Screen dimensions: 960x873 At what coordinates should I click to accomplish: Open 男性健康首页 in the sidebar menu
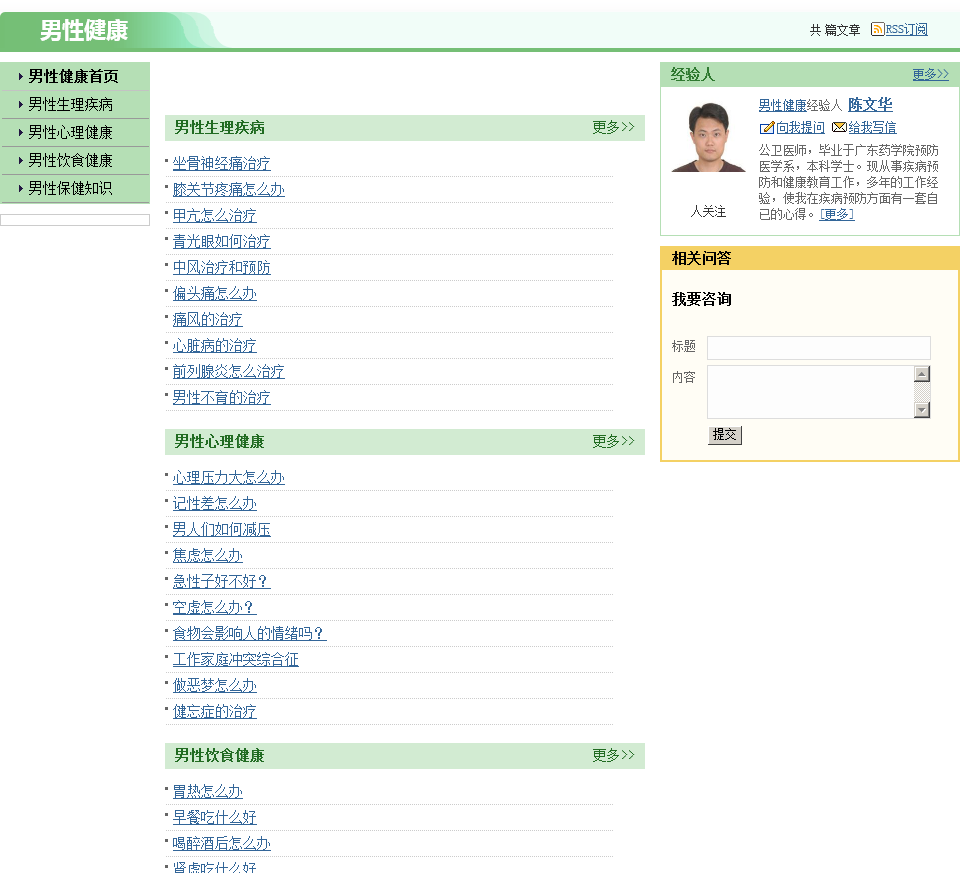(x=73, y=77)
